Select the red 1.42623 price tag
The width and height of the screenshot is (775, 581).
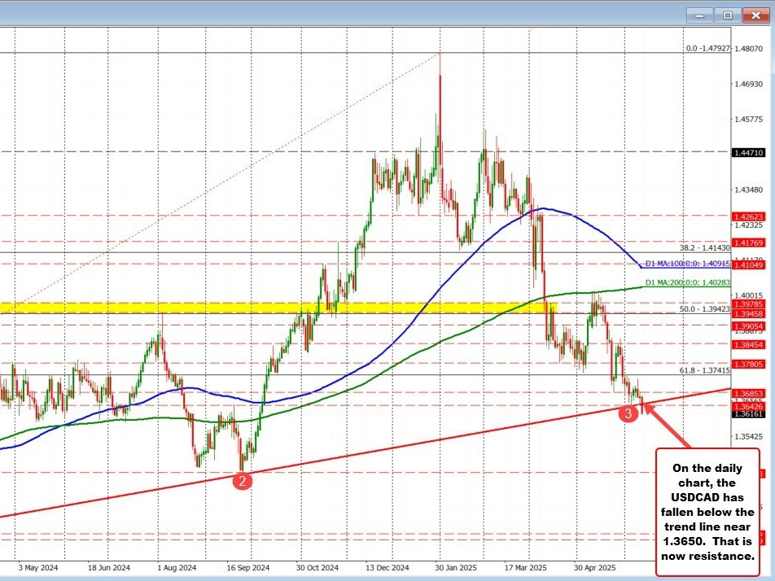click(748, 217)
